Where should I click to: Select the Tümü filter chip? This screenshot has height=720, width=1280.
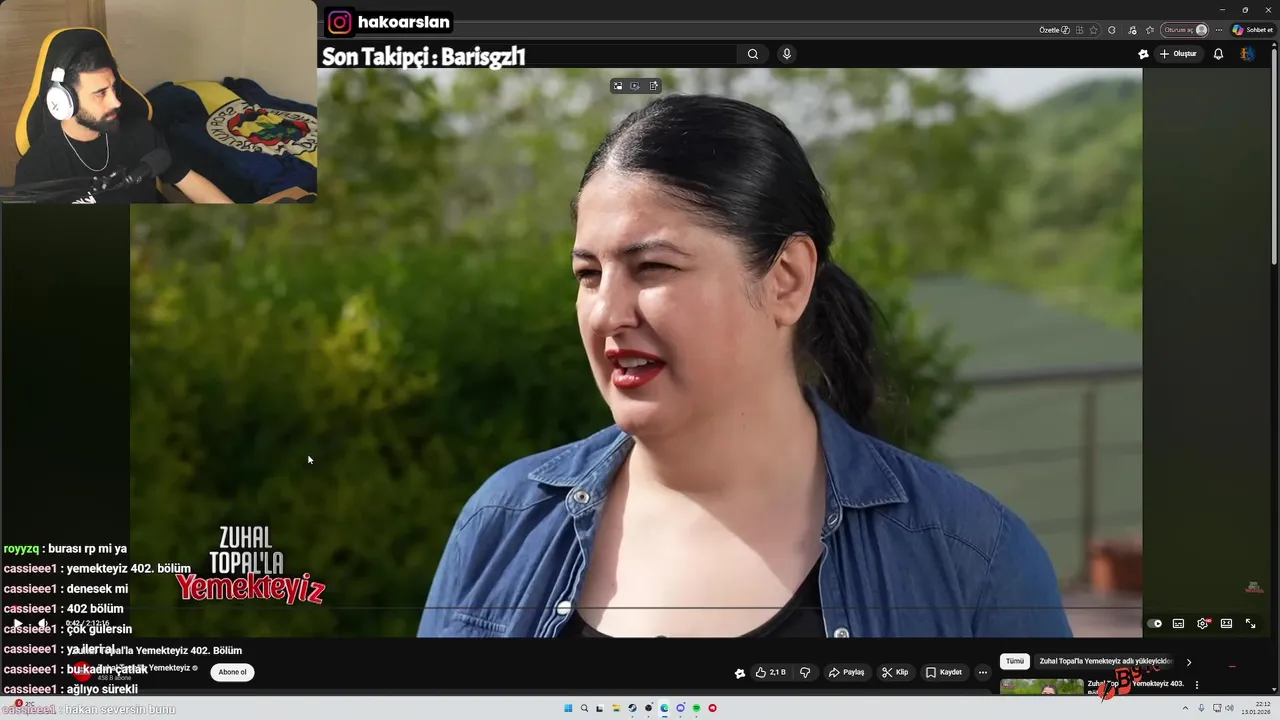[1015, 662]
